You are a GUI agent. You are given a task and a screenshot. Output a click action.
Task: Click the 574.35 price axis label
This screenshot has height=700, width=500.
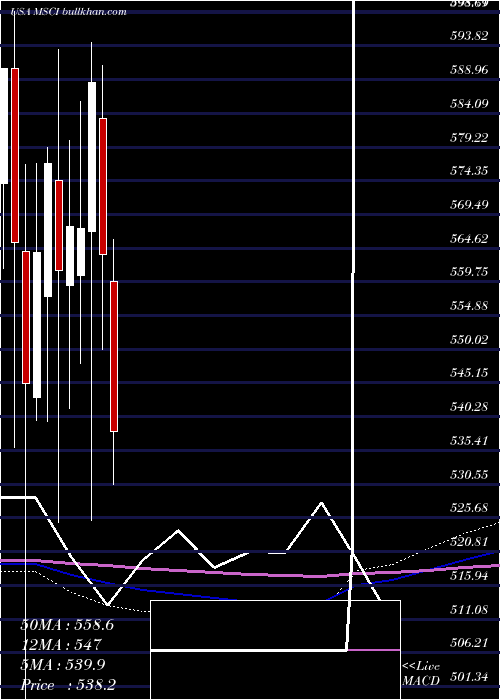point(468,172)
